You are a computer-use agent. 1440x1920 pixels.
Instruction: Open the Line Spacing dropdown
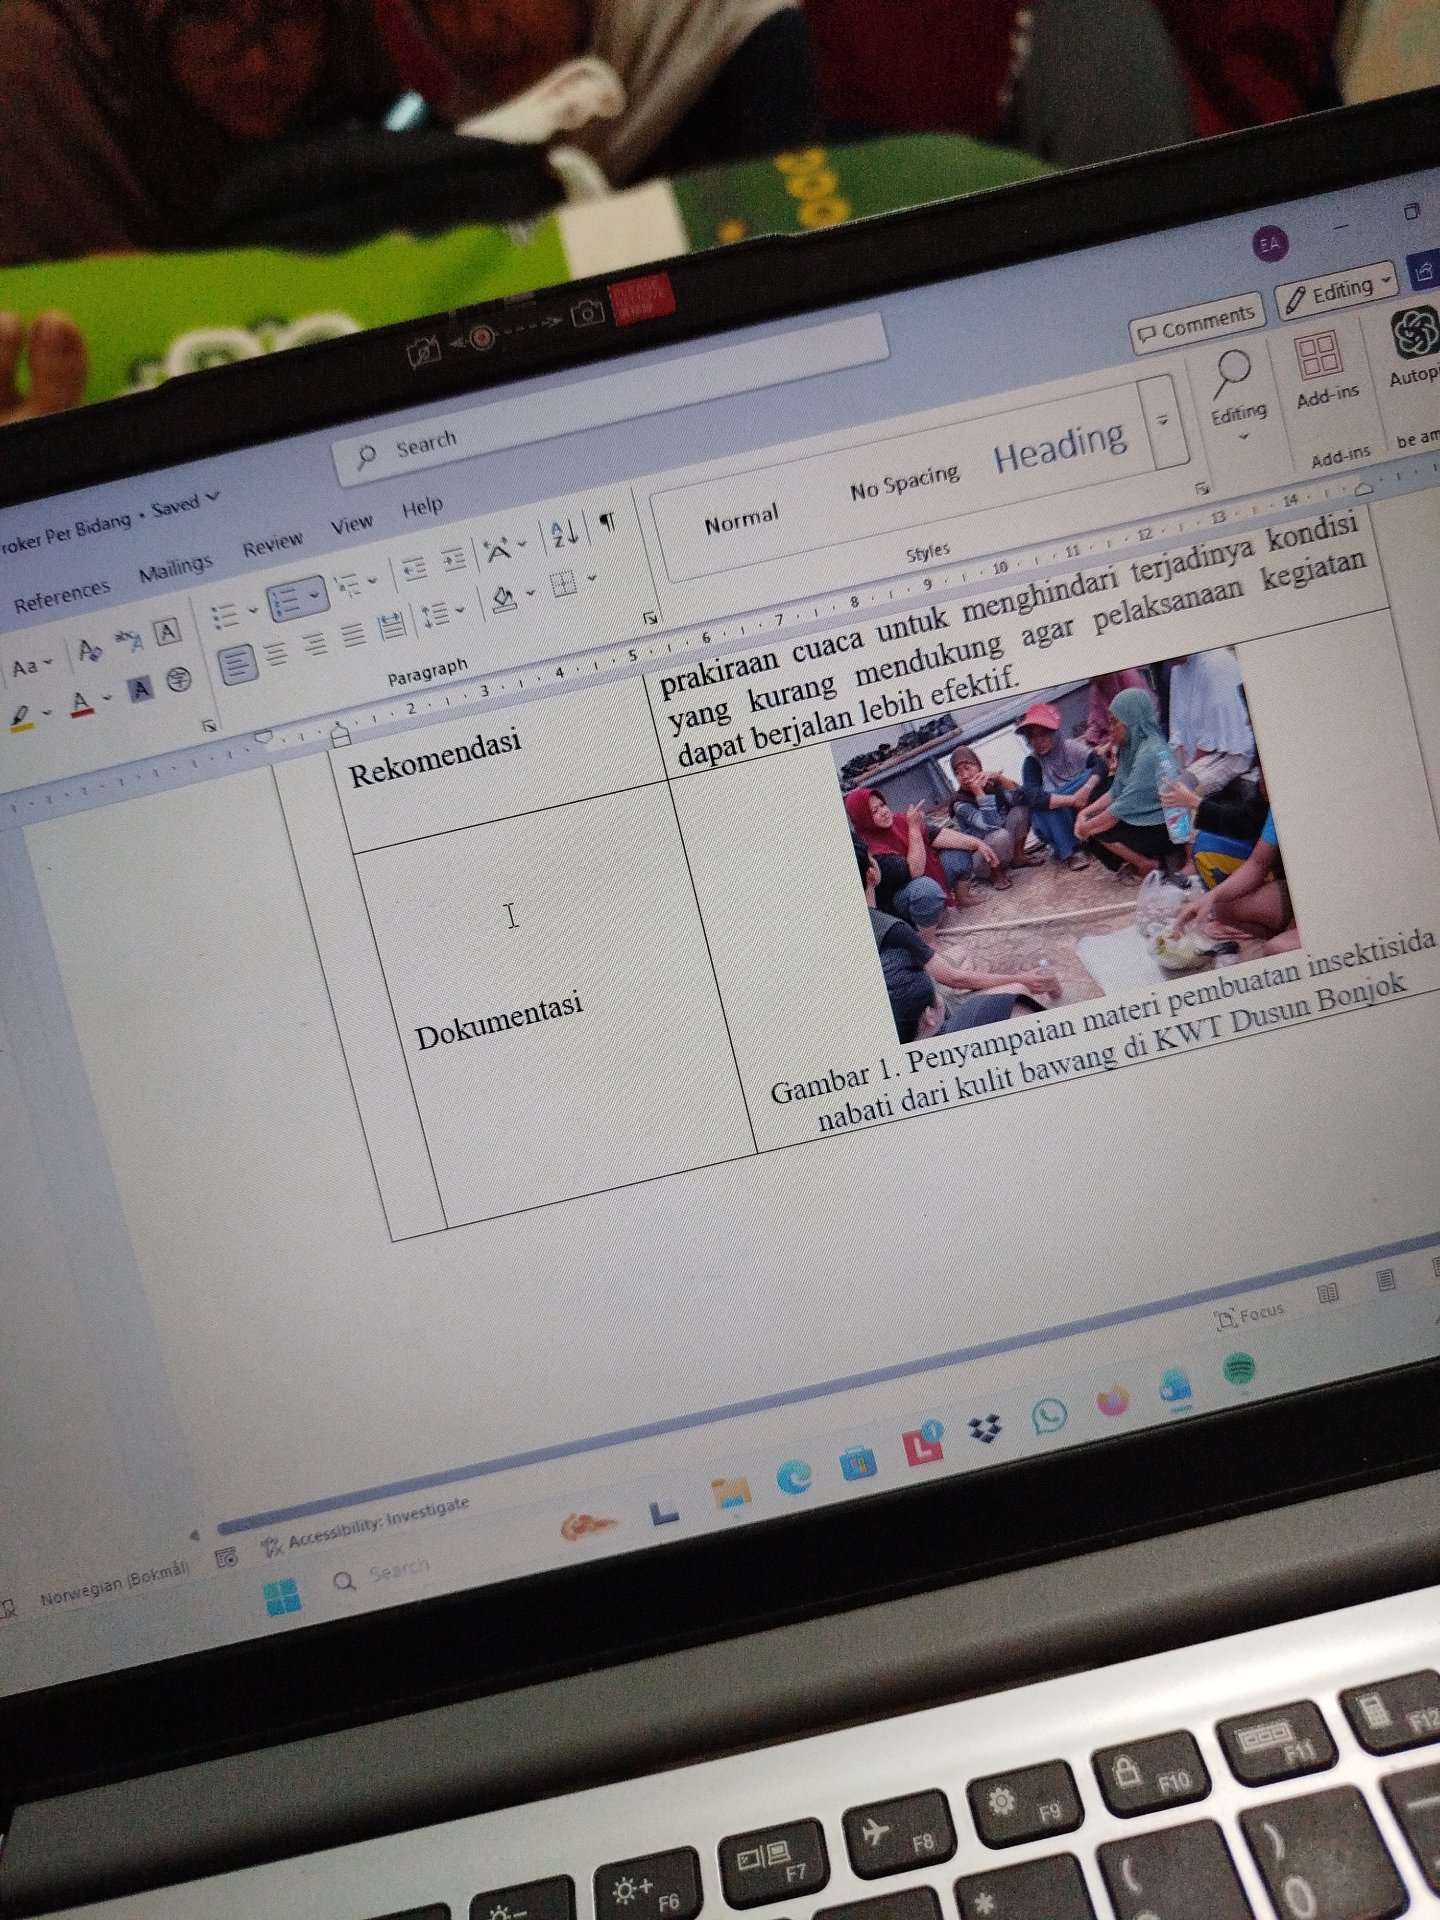click(440, 612)
